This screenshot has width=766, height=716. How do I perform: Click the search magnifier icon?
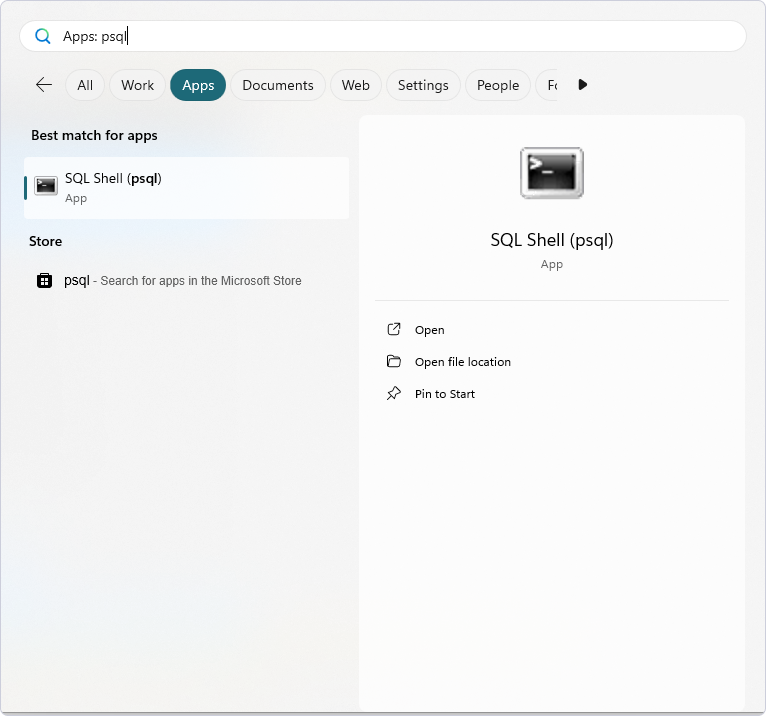(43, 36)
